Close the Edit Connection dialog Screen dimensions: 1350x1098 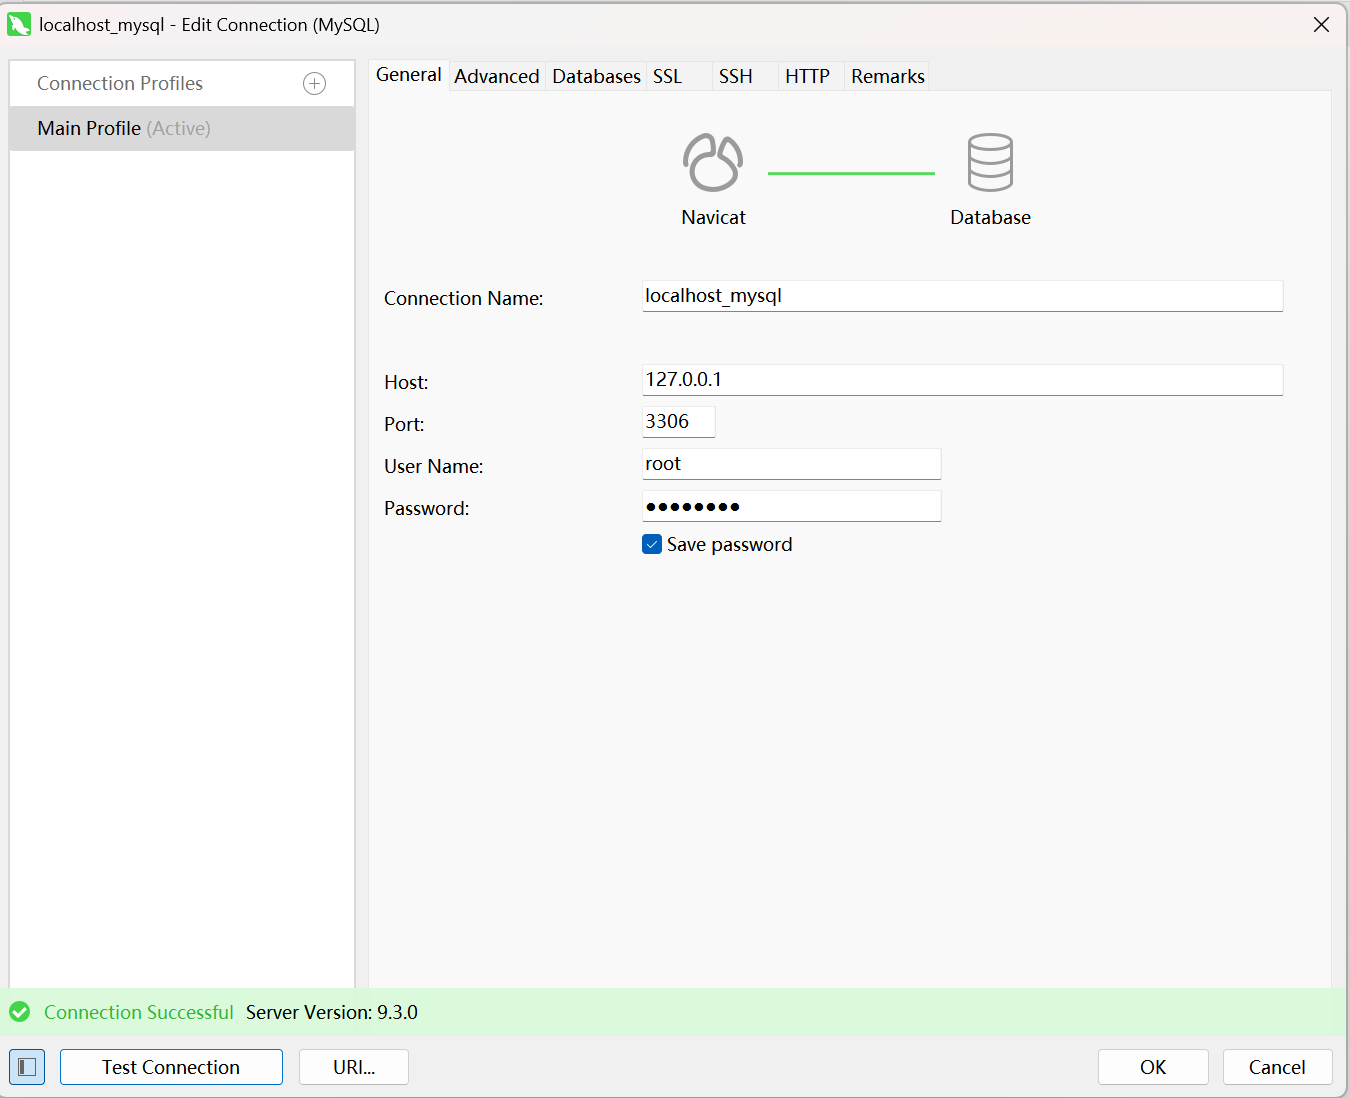pos(1321,25)
